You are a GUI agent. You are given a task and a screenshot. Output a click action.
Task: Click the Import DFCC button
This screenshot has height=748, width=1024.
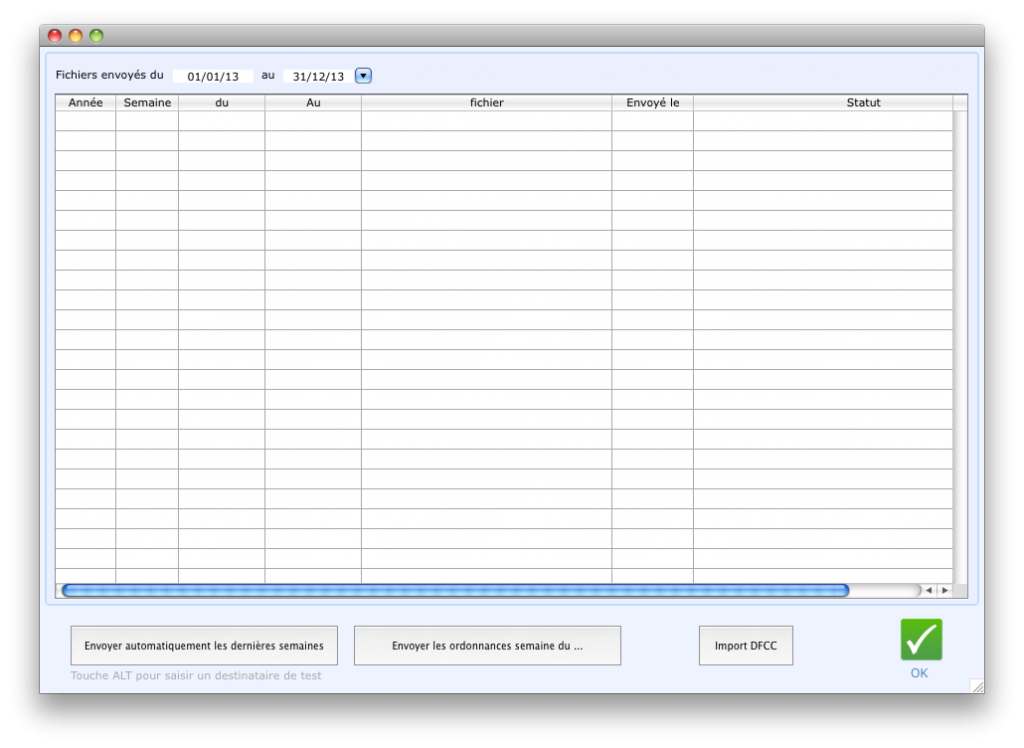point(746,645)
